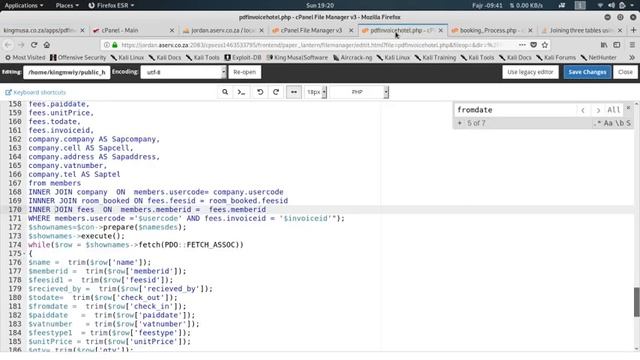Open a new browser tab
640x360 pixels.
click(x=633, y=30)
